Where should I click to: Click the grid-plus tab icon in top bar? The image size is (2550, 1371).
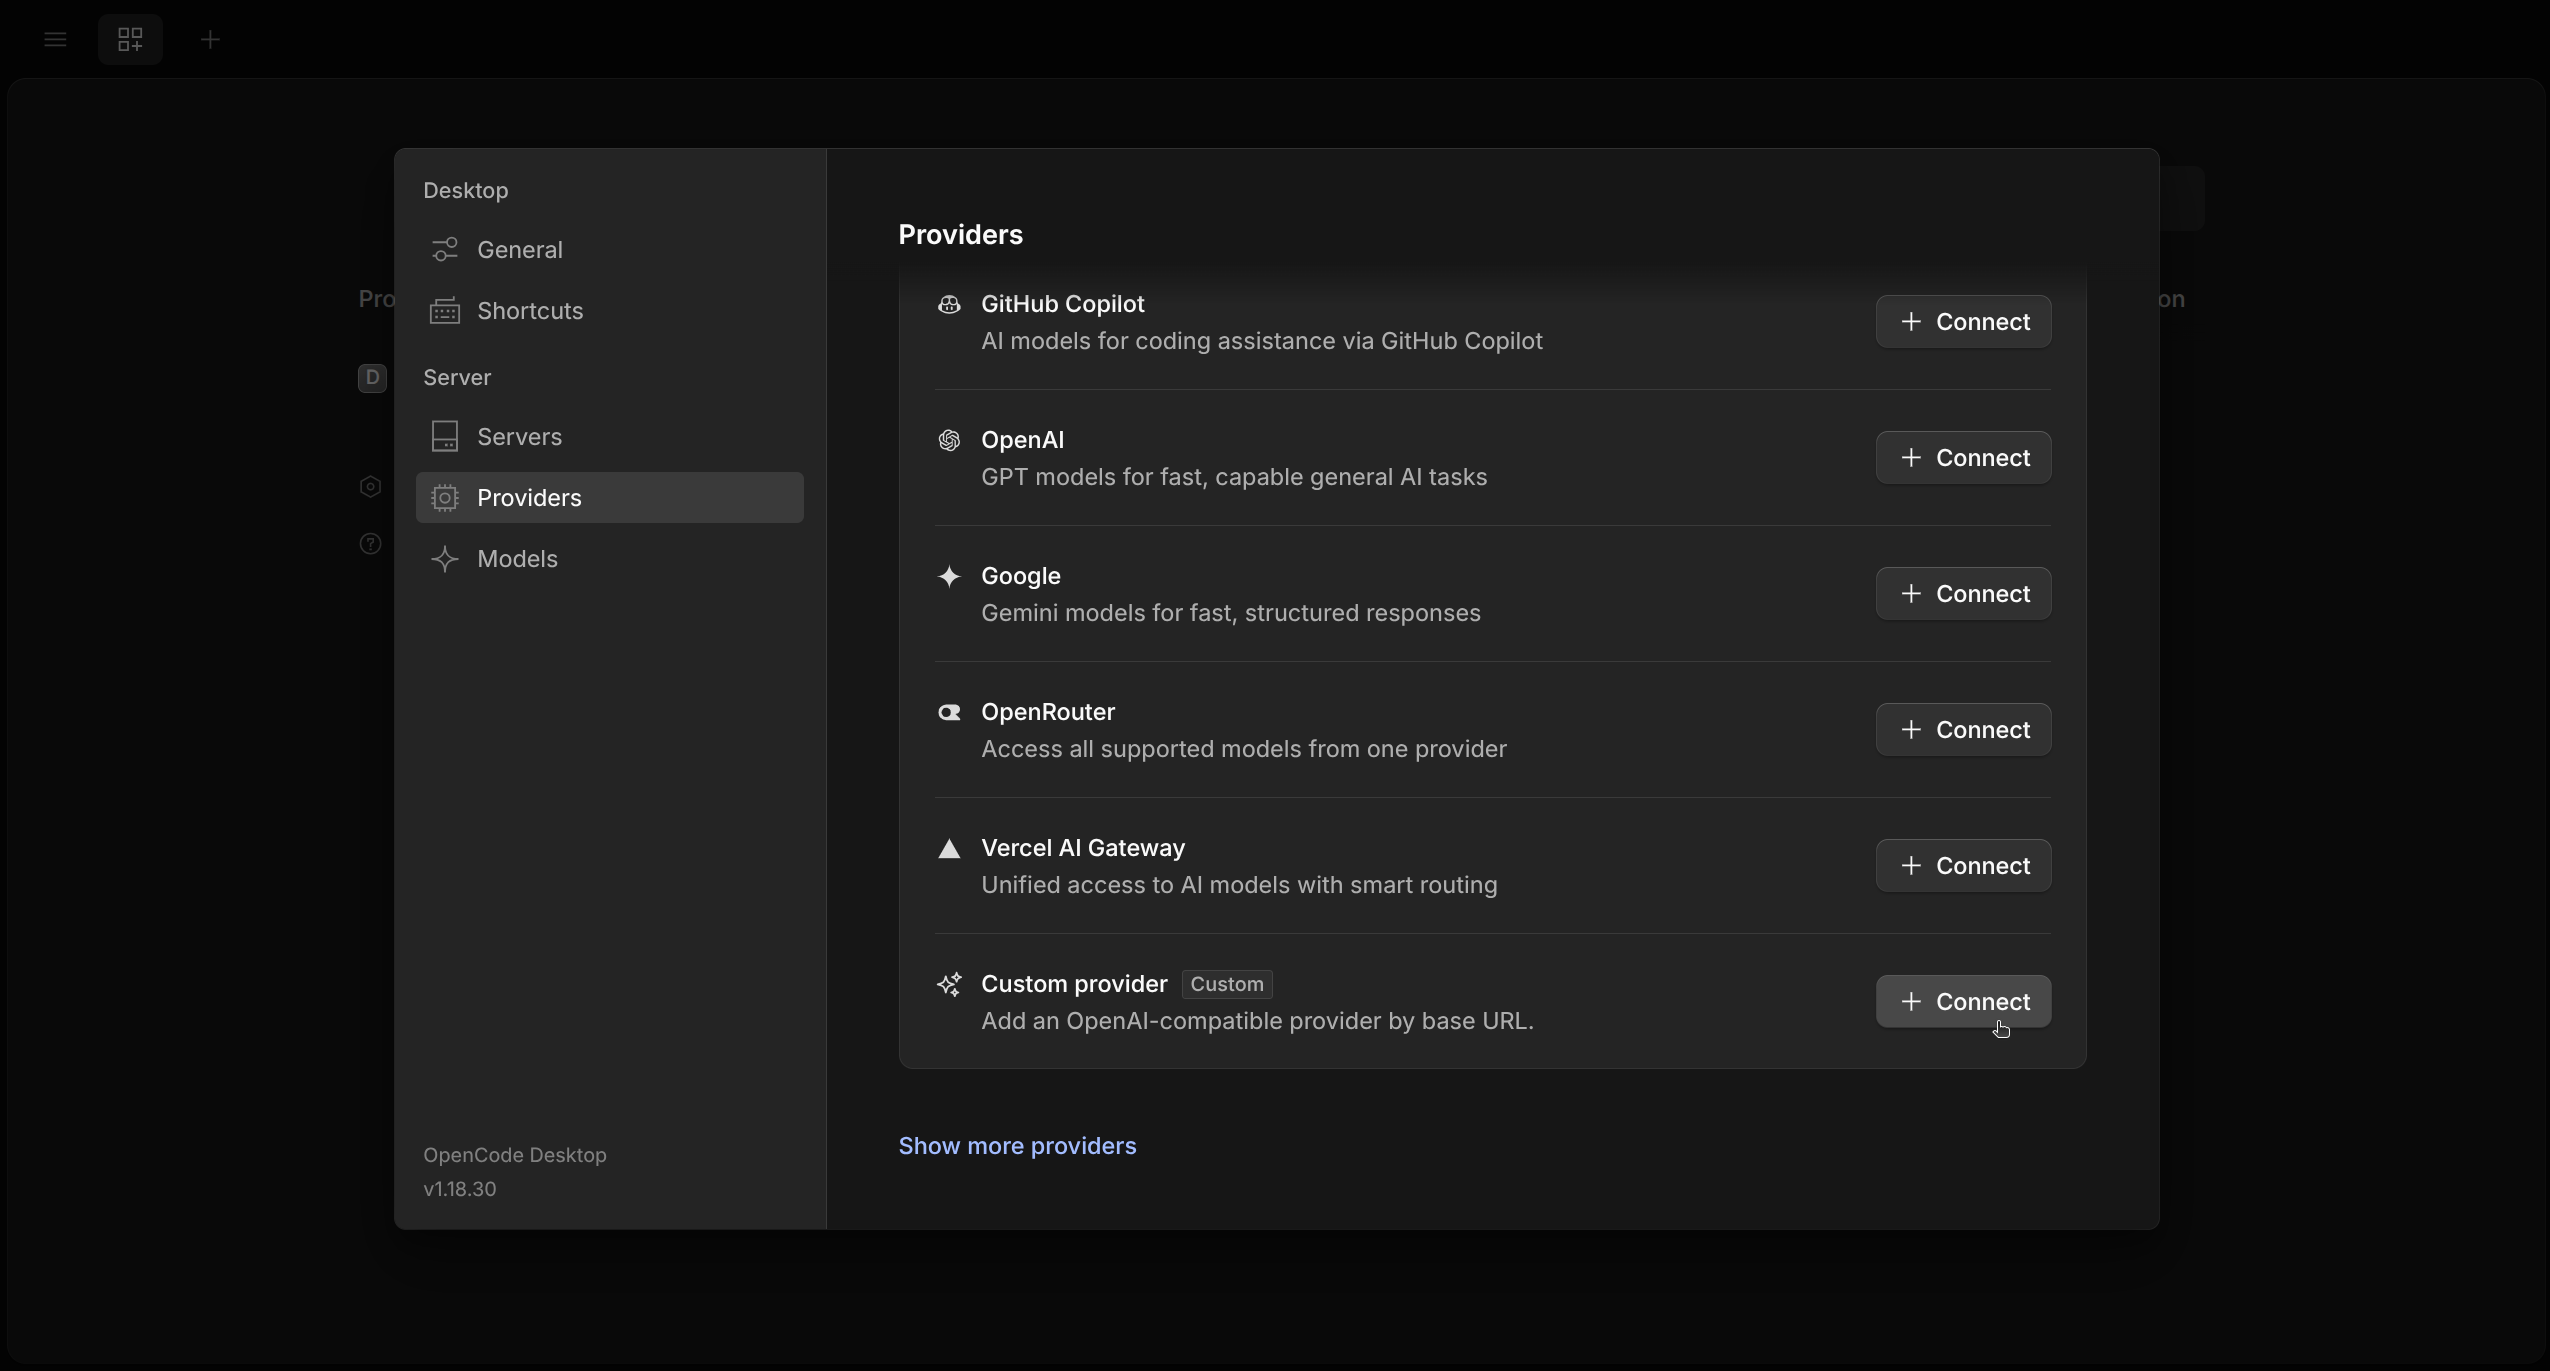tap(130, 40)
